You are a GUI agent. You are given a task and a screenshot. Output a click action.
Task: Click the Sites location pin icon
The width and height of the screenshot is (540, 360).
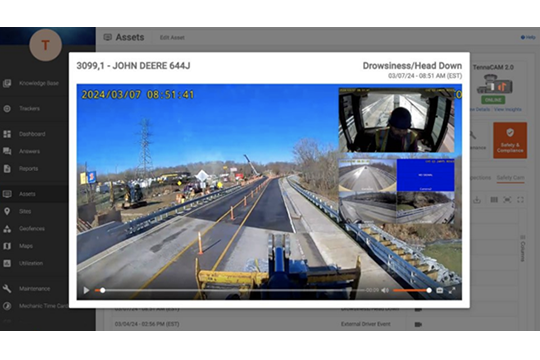click(7, 211)
